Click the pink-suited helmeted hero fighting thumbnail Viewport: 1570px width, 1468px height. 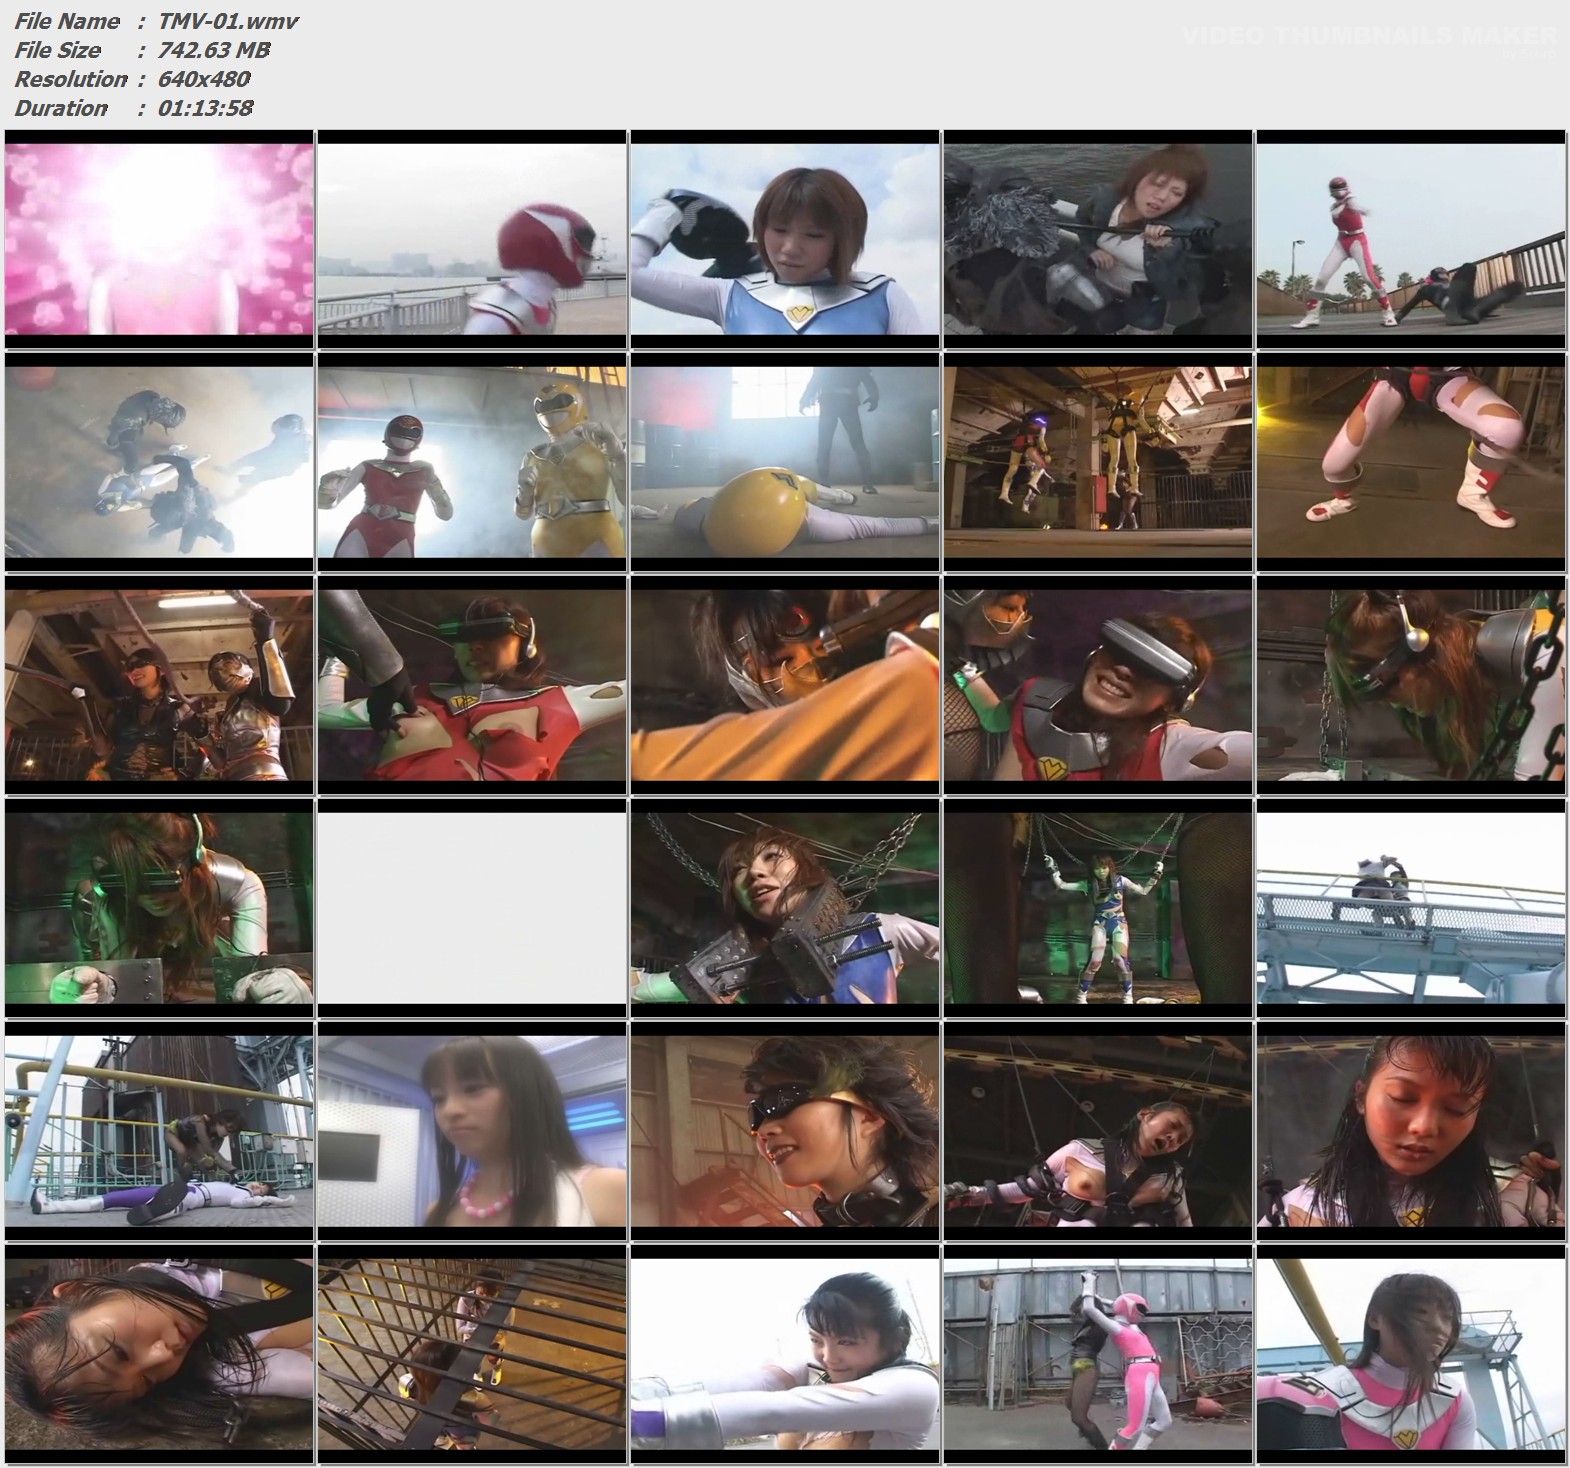[1097, 1354]
